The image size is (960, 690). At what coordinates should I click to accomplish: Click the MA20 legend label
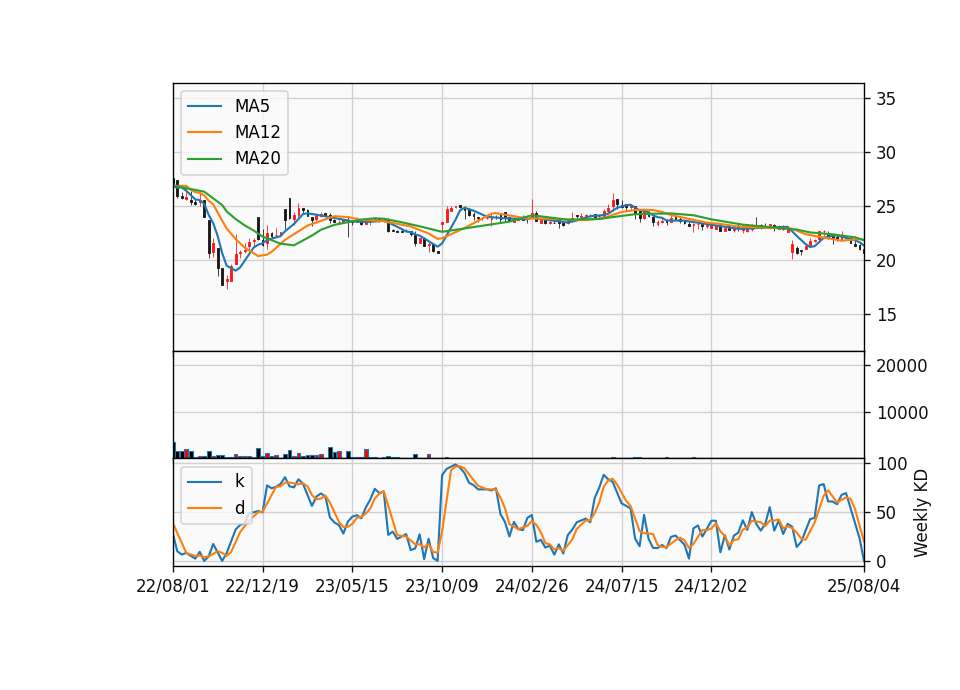click(257, 159)
